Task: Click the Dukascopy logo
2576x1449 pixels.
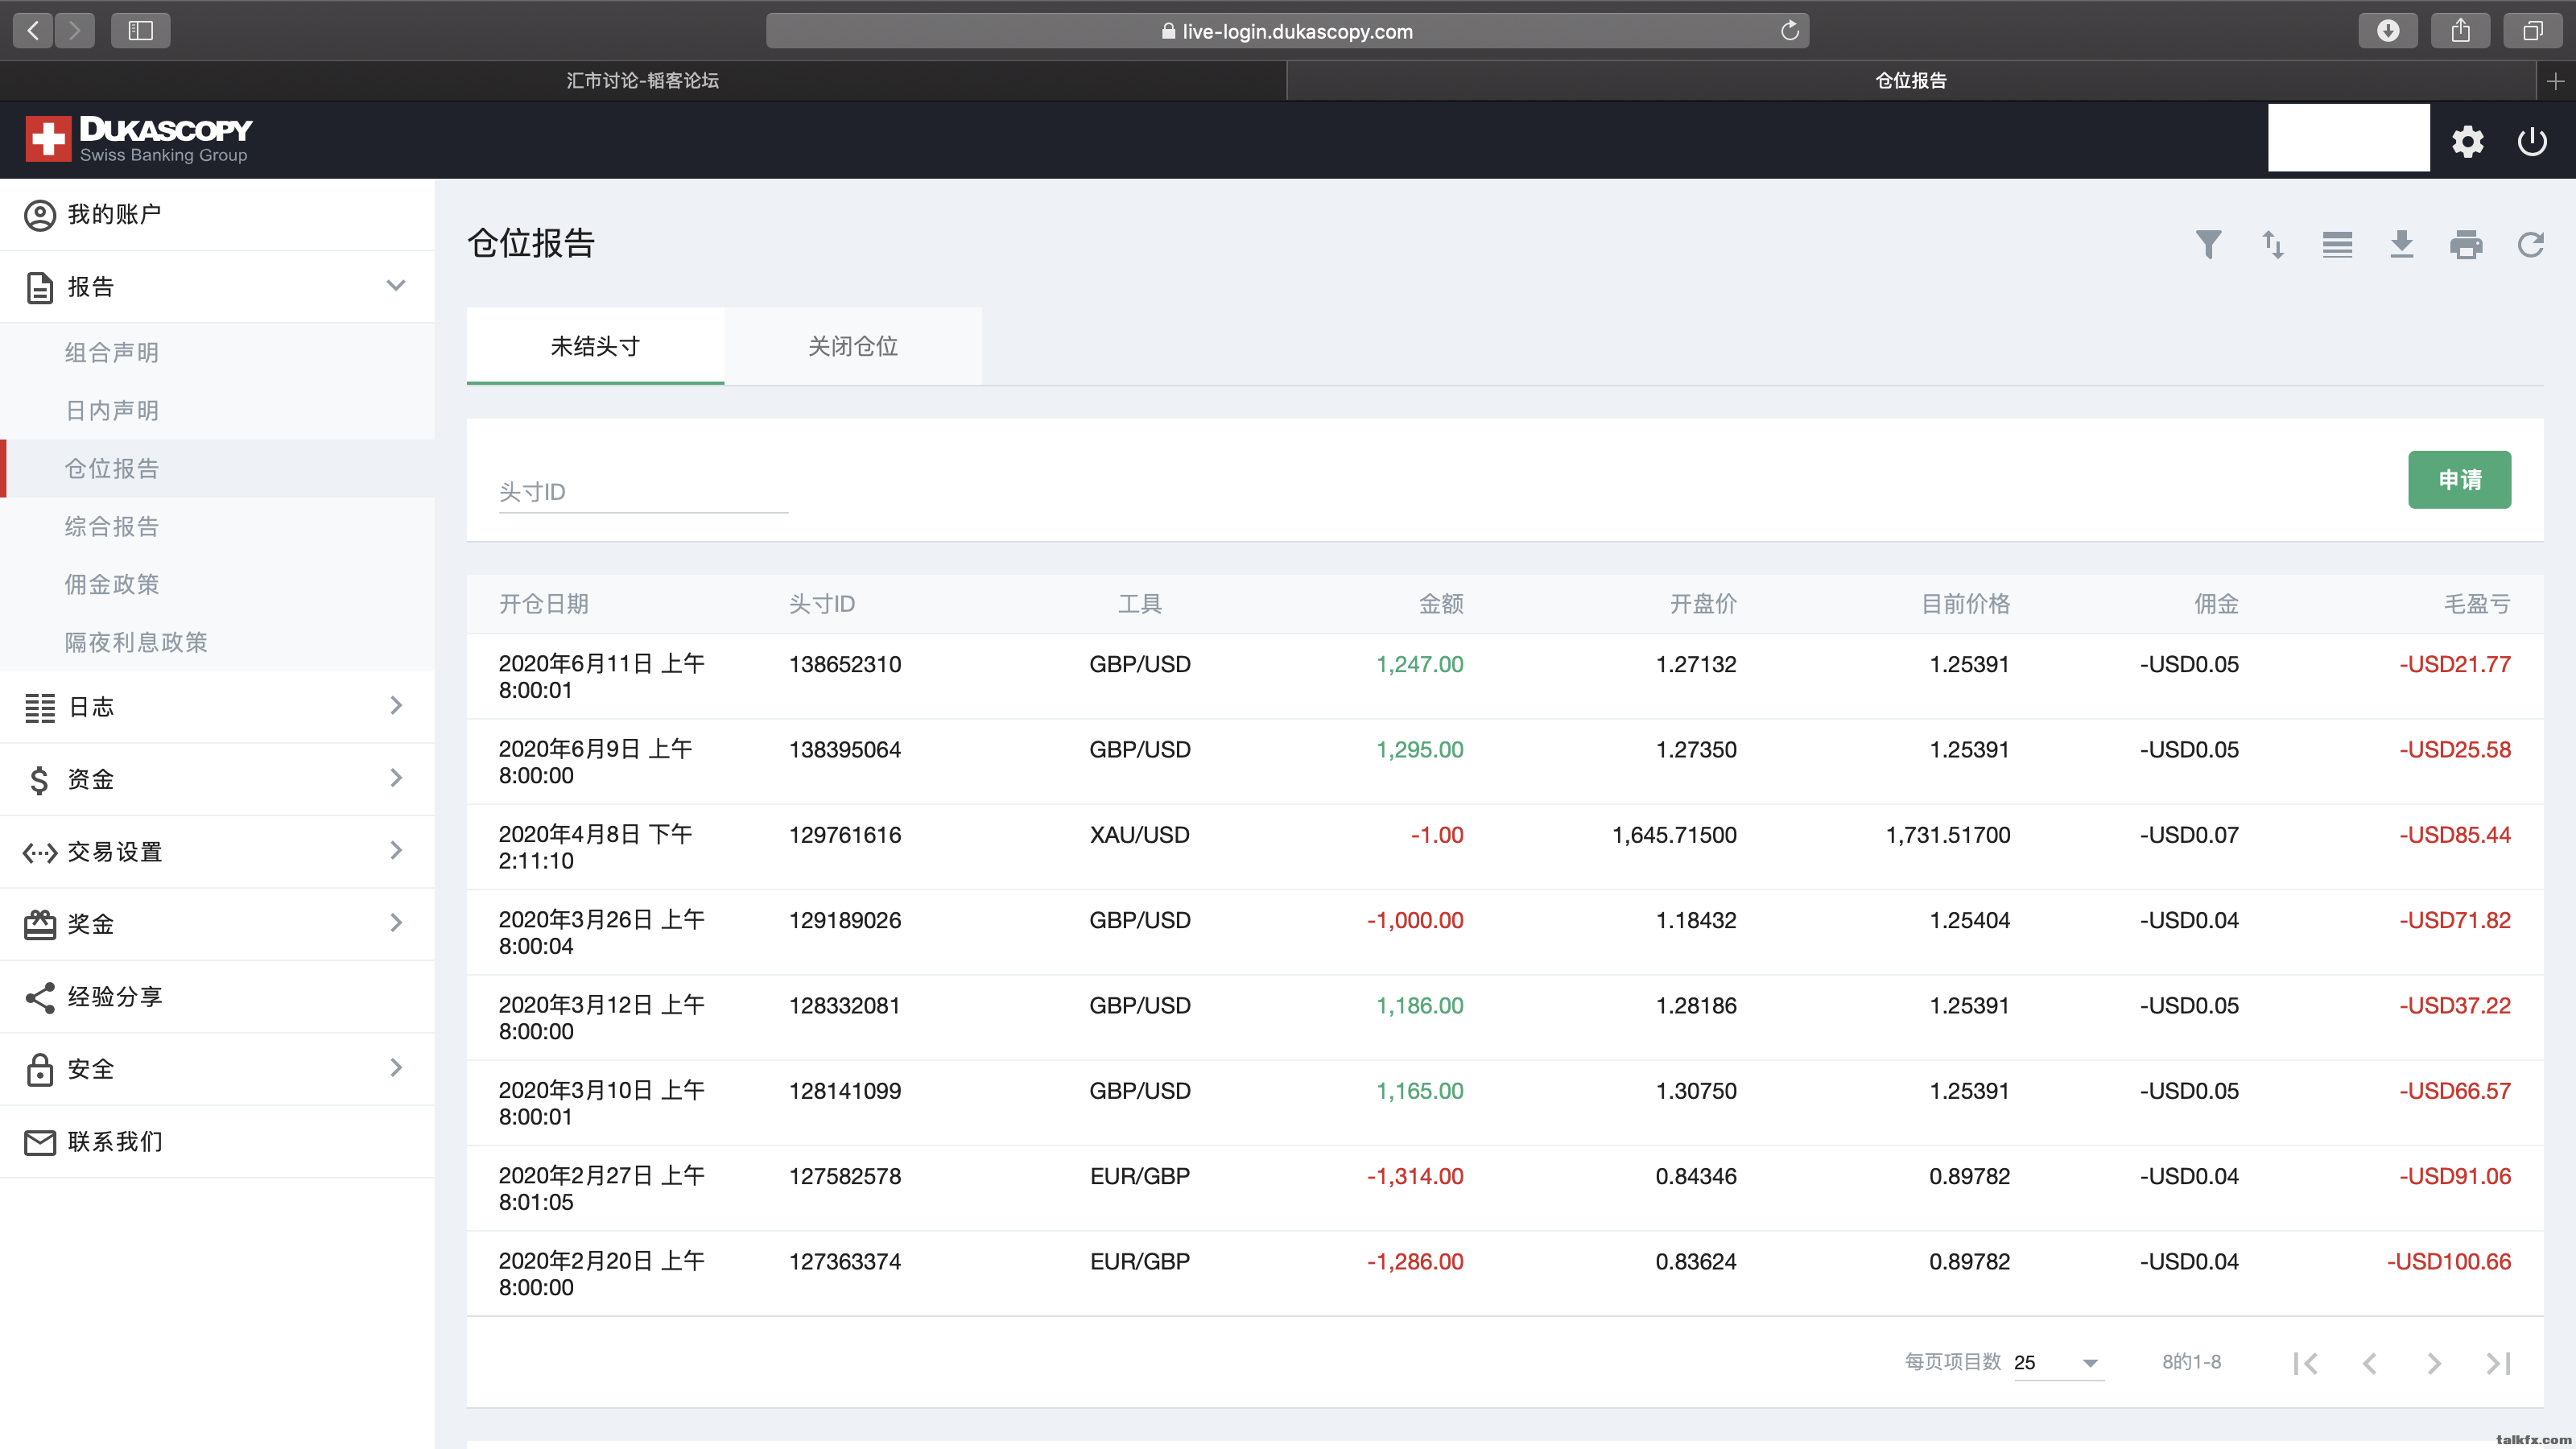Action: click(x=139, y=139)
